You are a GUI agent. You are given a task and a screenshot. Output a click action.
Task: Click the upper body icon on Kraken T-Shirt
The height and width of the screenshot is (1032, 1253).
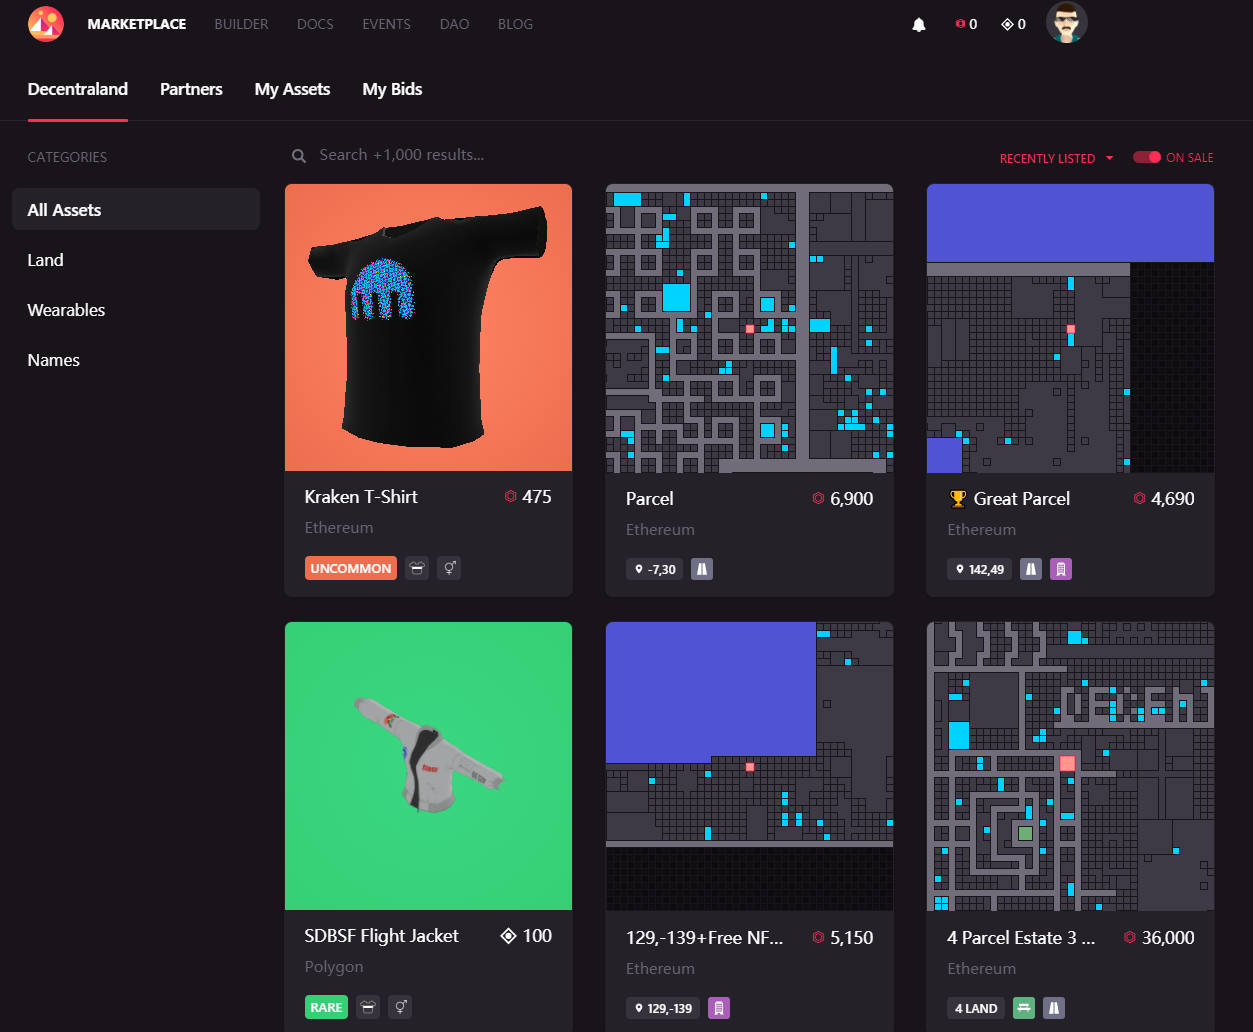pyautogui.click(x=417, y=568)
